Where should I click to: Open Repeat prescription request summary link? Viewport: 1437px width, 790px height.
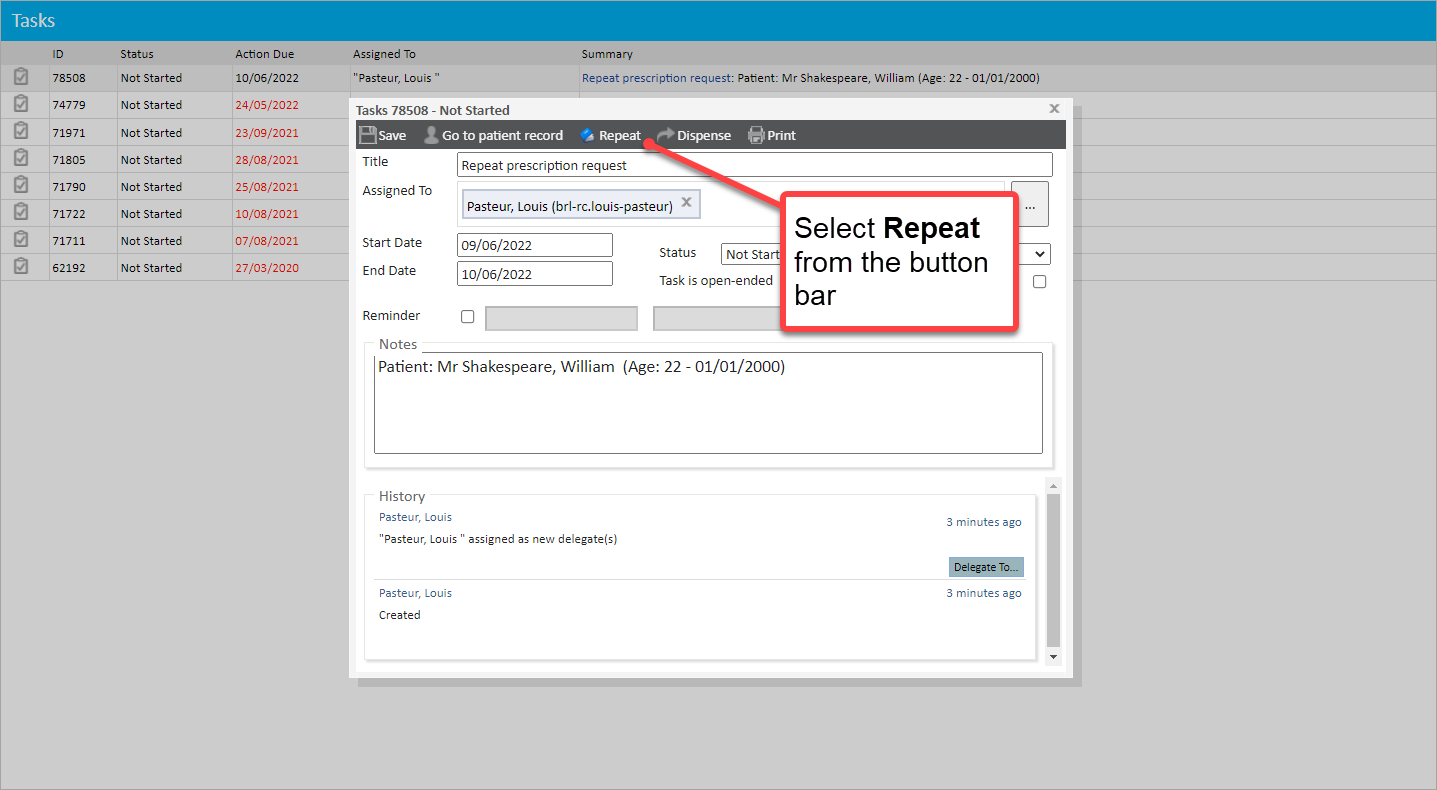[657, 78]
